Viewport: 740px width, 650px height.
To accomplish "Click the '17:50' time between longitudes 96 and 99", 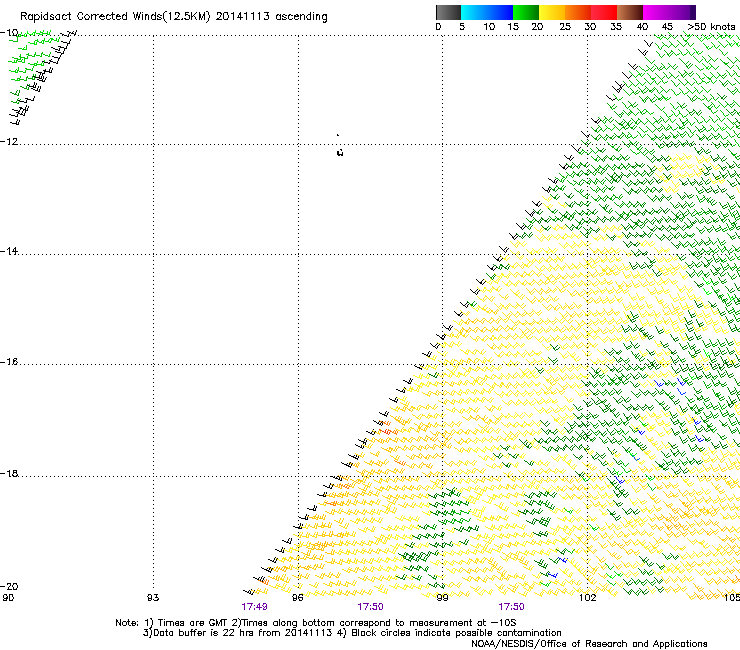I will [370, 607].
